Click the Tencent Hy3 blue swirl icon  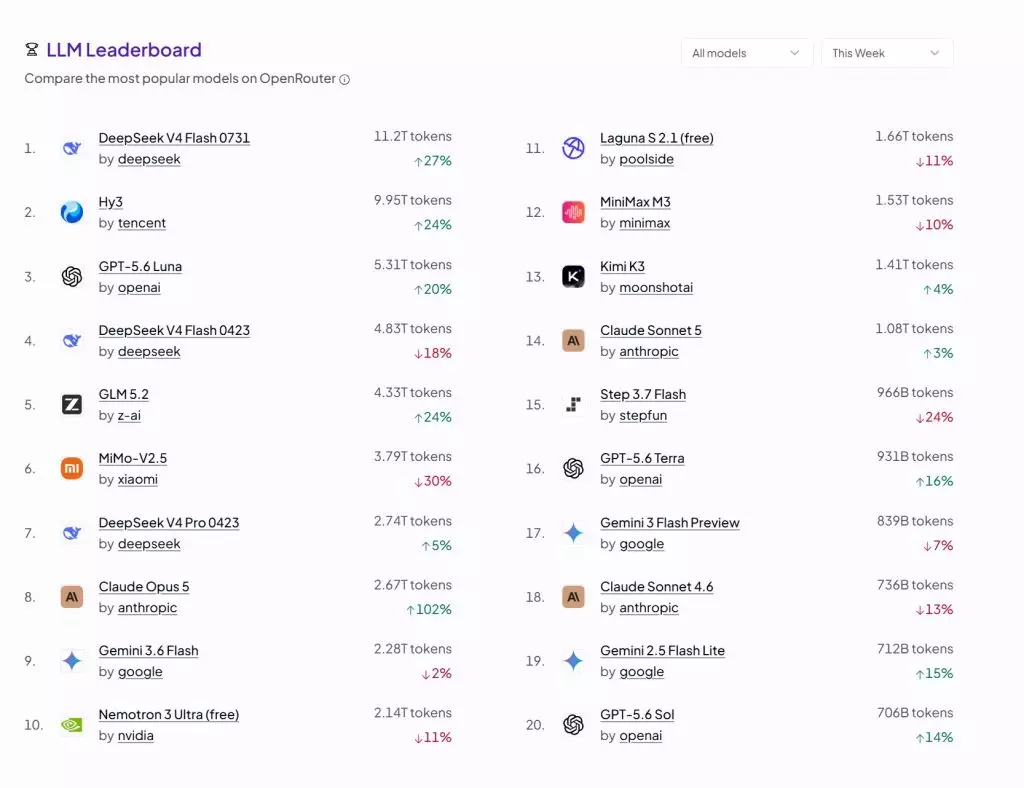click(72, 212)
